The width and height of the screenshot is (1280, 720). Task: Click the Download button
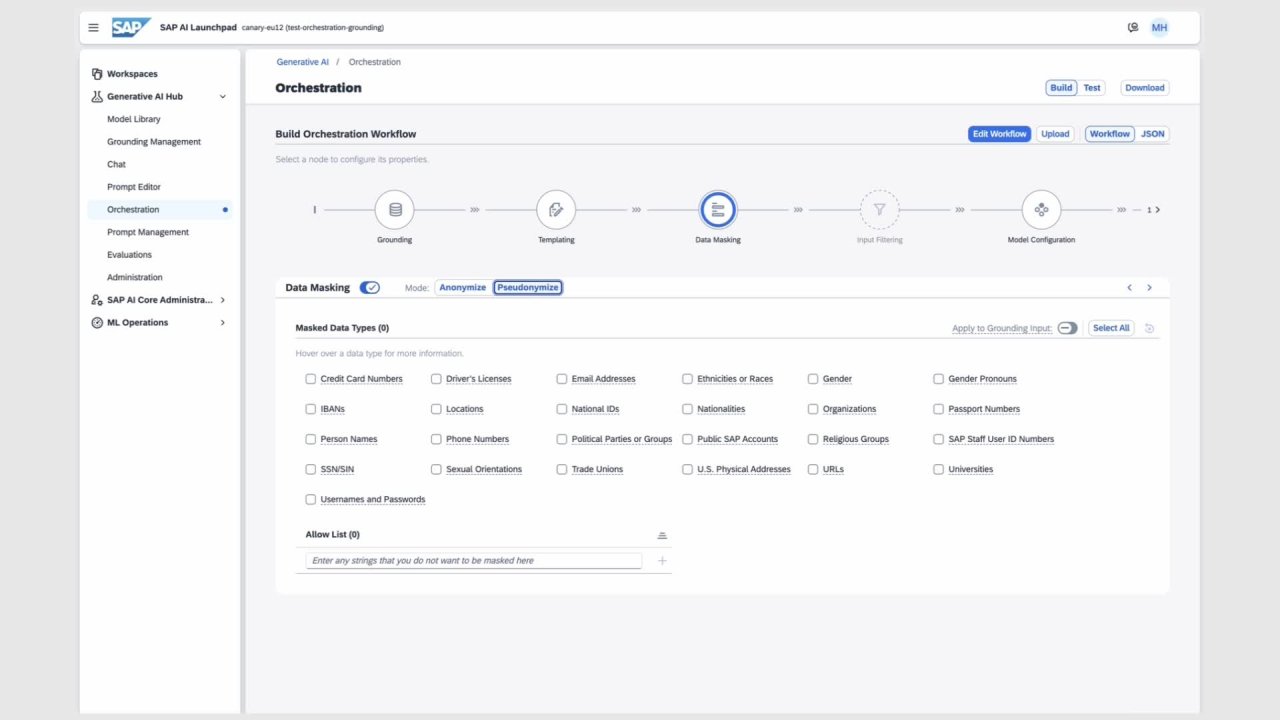pos(1145,88)
